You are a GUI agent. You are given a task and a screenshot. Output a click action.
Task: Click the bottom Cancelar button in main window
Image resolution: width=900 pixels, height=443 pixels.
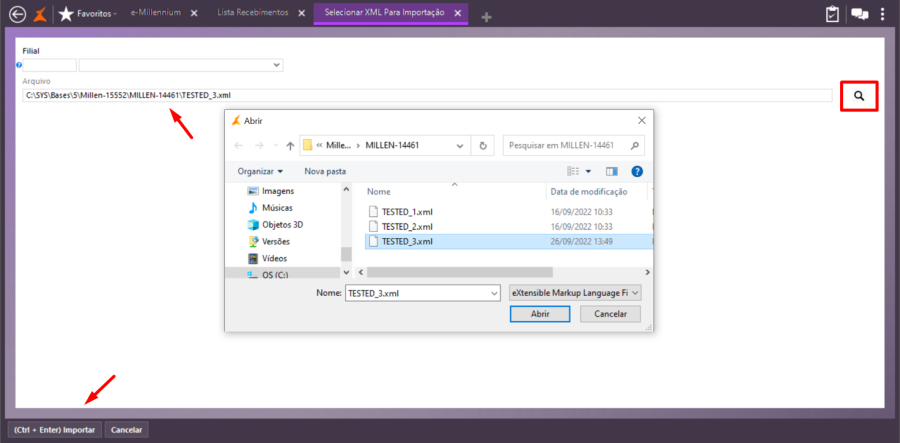pos(126,429)
